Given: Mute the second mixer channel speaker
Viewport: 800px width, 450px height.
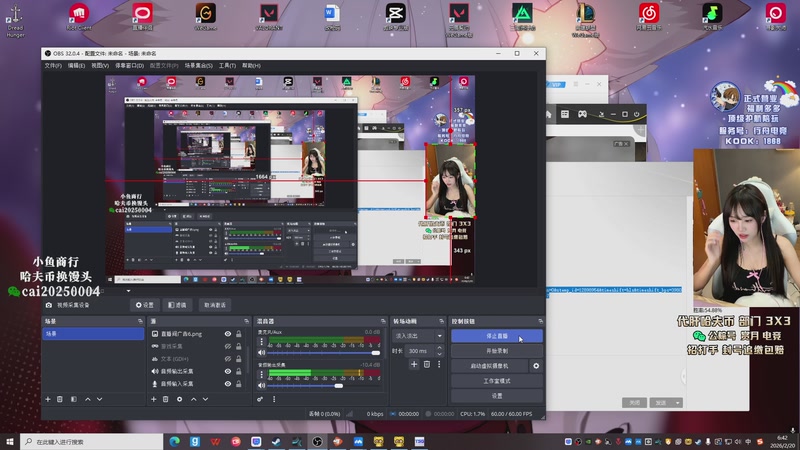Looking at the screenshot, I should click(x=262, y=386).
